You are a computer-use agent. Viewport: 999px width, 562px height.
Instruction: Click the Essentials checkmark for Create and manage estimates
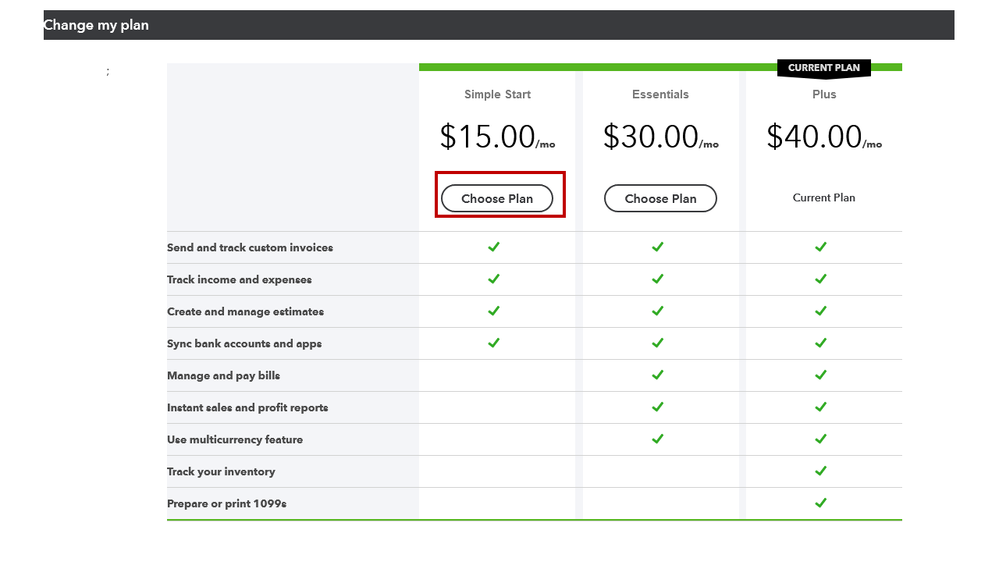pos(657,311)
